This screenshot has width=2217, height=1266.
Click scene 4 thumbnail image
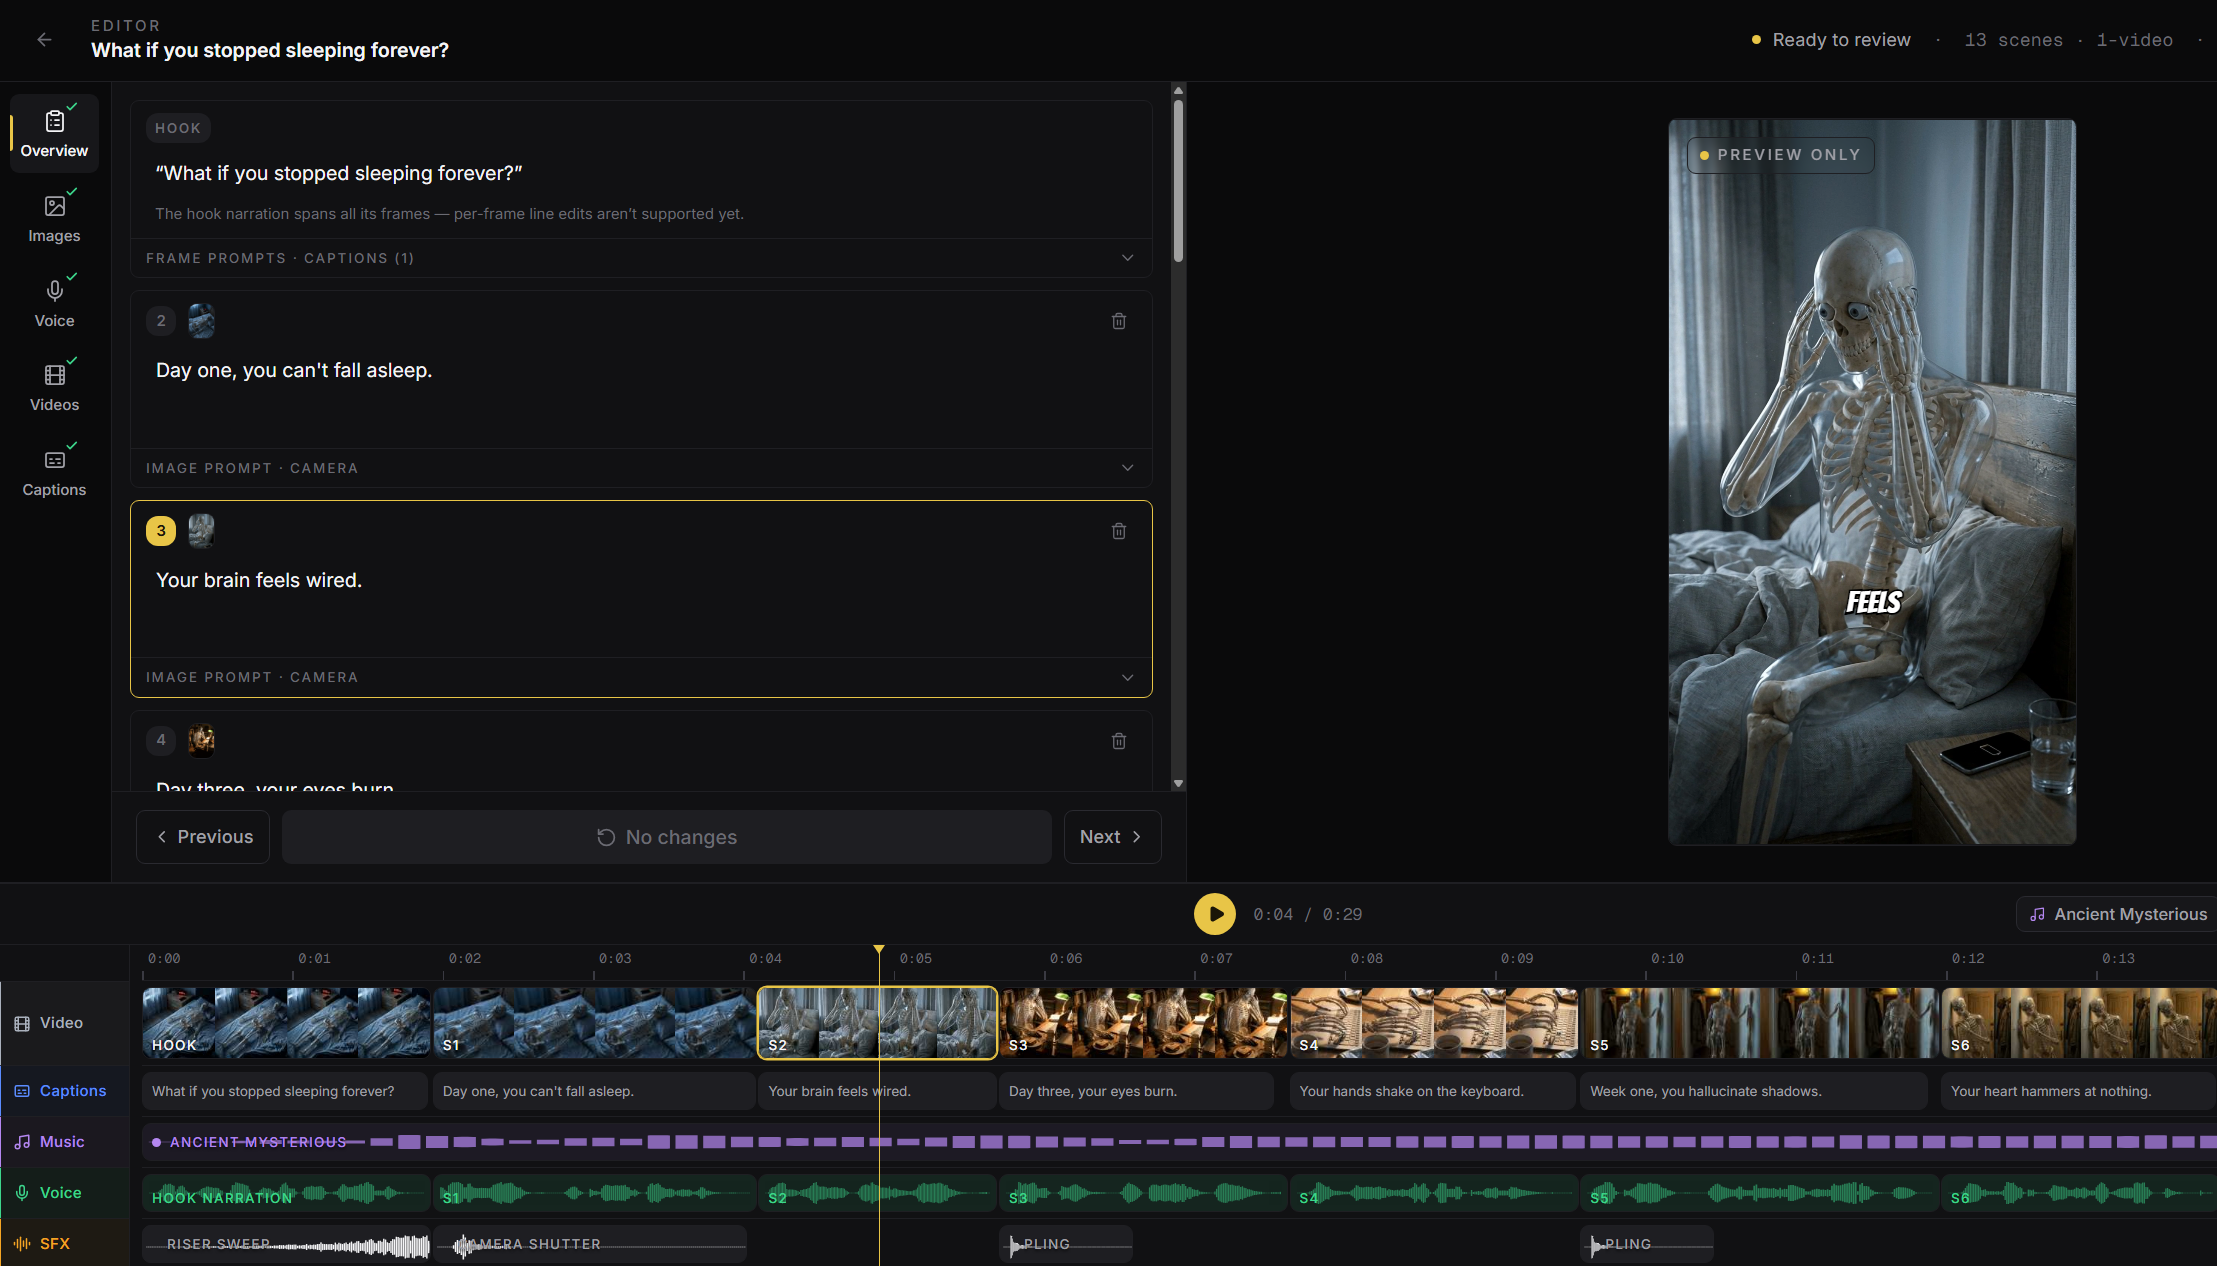click(x=201, y=740)
